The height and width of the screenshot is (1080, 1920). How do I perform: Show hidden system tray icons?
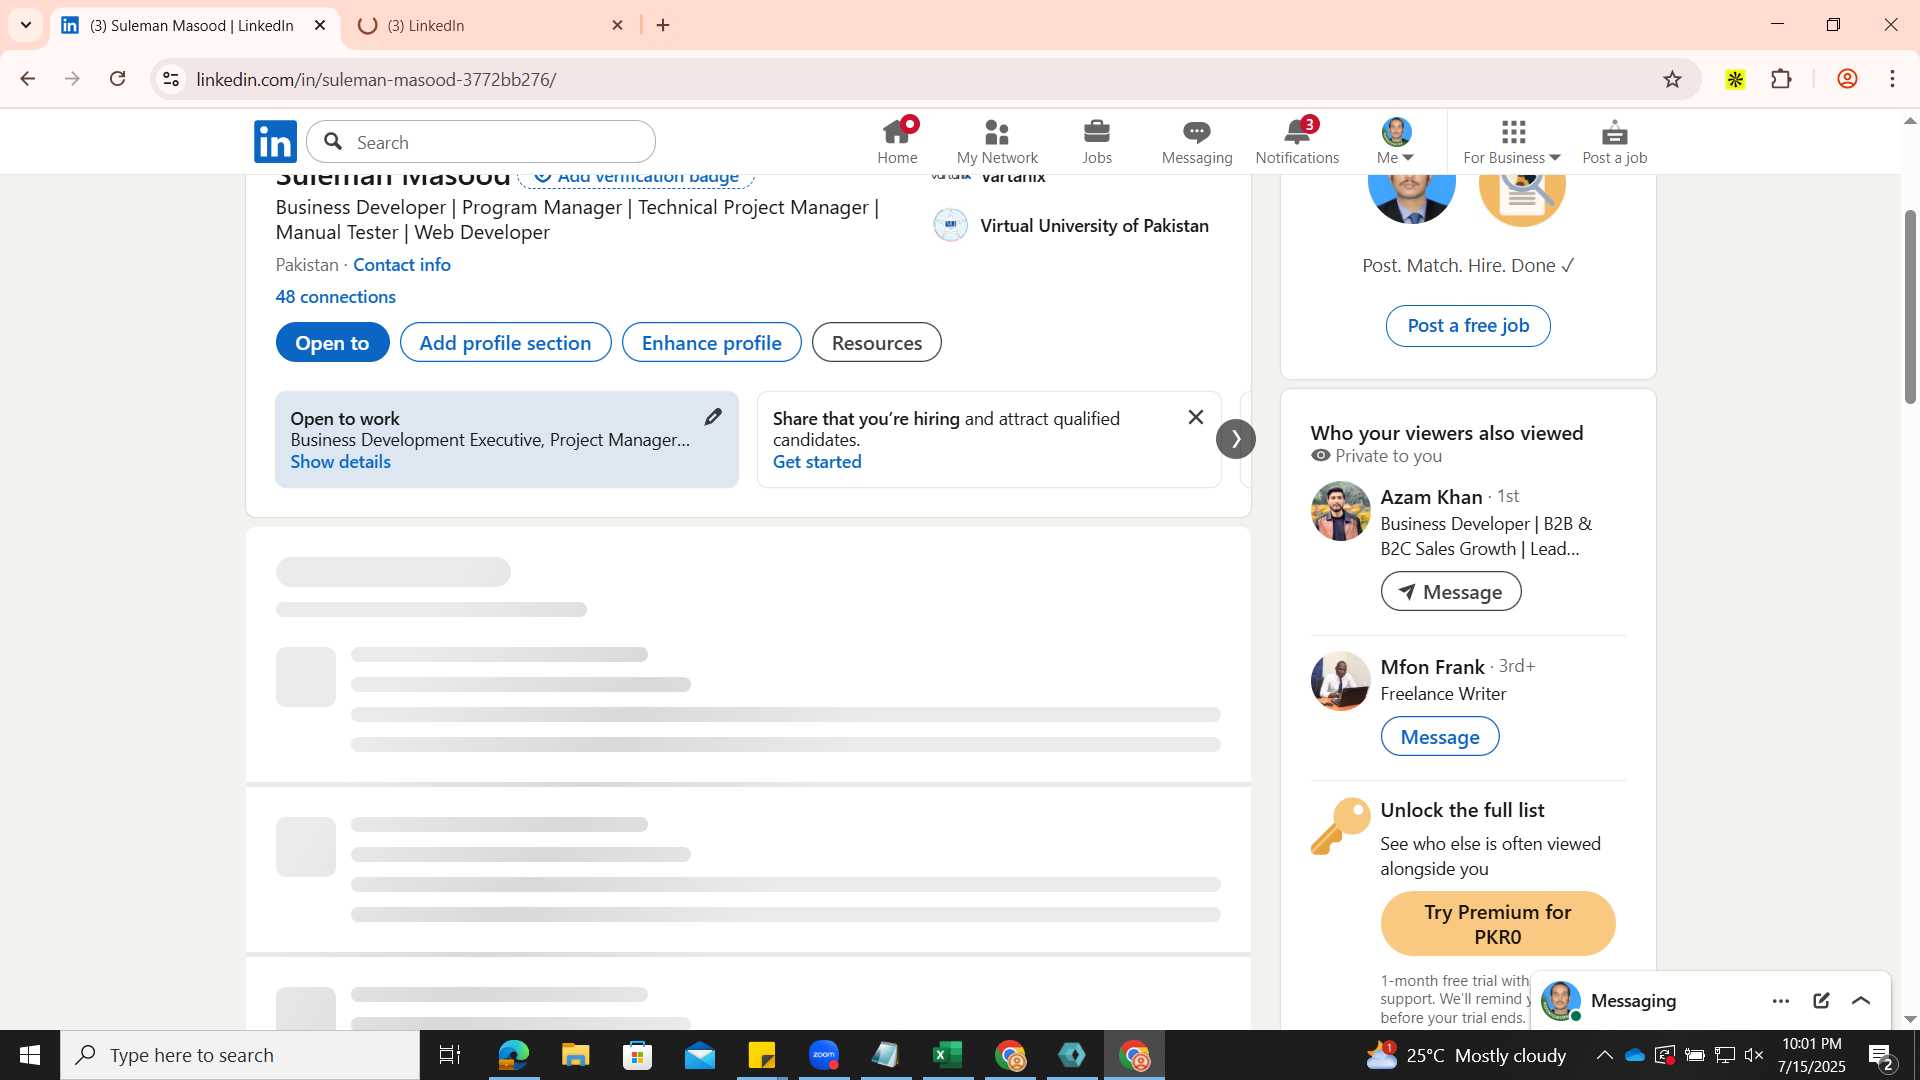pos(1604,1055)
